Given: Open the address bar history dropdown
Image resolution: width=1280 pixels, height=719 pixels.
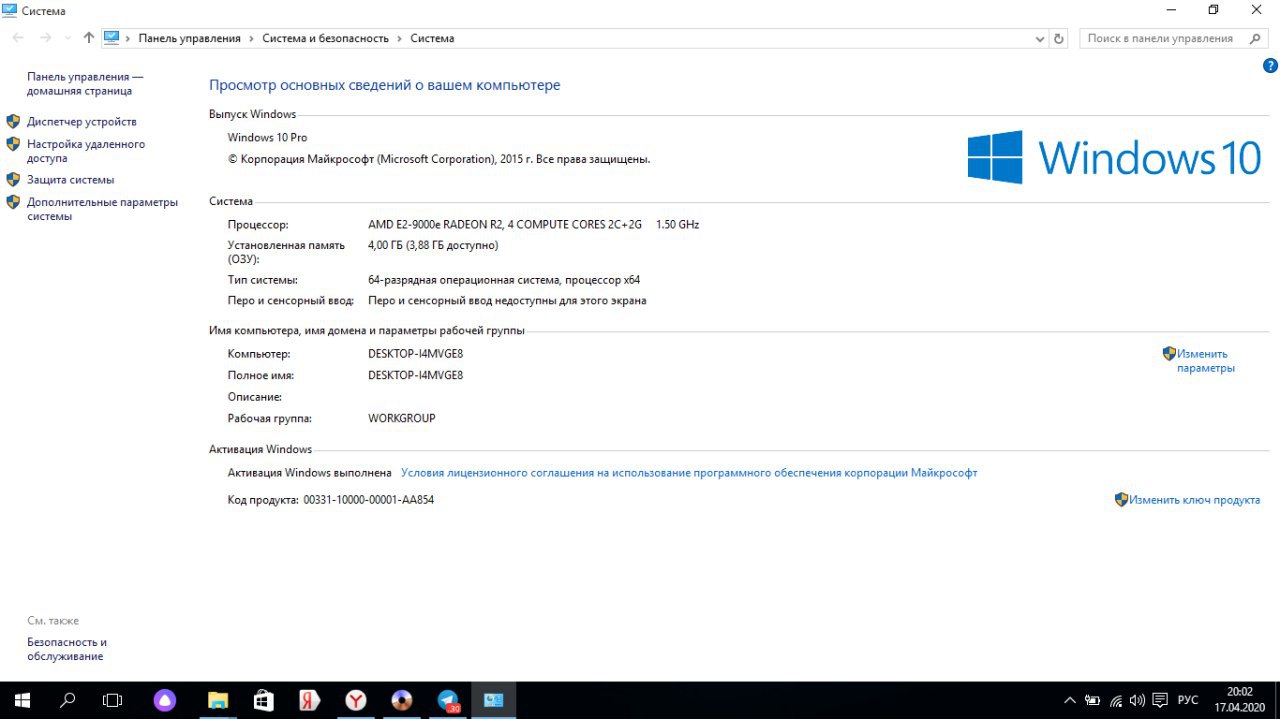Looking at the screenshot, I should click(1040, 38).
